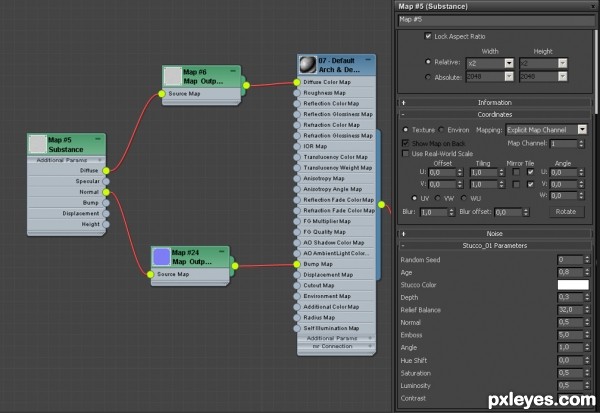Image resolution: width=600 pixels, height=413 pixels.
Task: Click the Stucco Color white swatch
Action: 573,285
